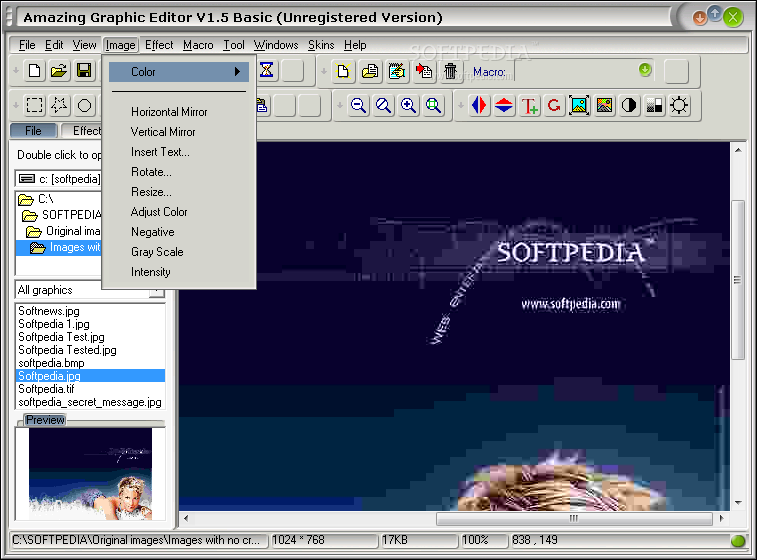Viewport: 757px width, 560px height.
Task: Click the green zoom-to-fit magnifier icon
Action: 434,105
